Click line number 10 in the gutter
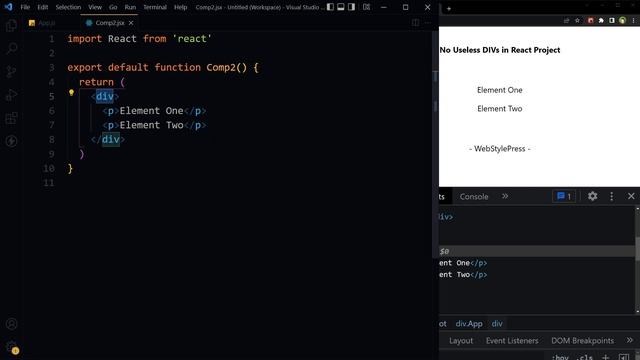 click(49, 168)
